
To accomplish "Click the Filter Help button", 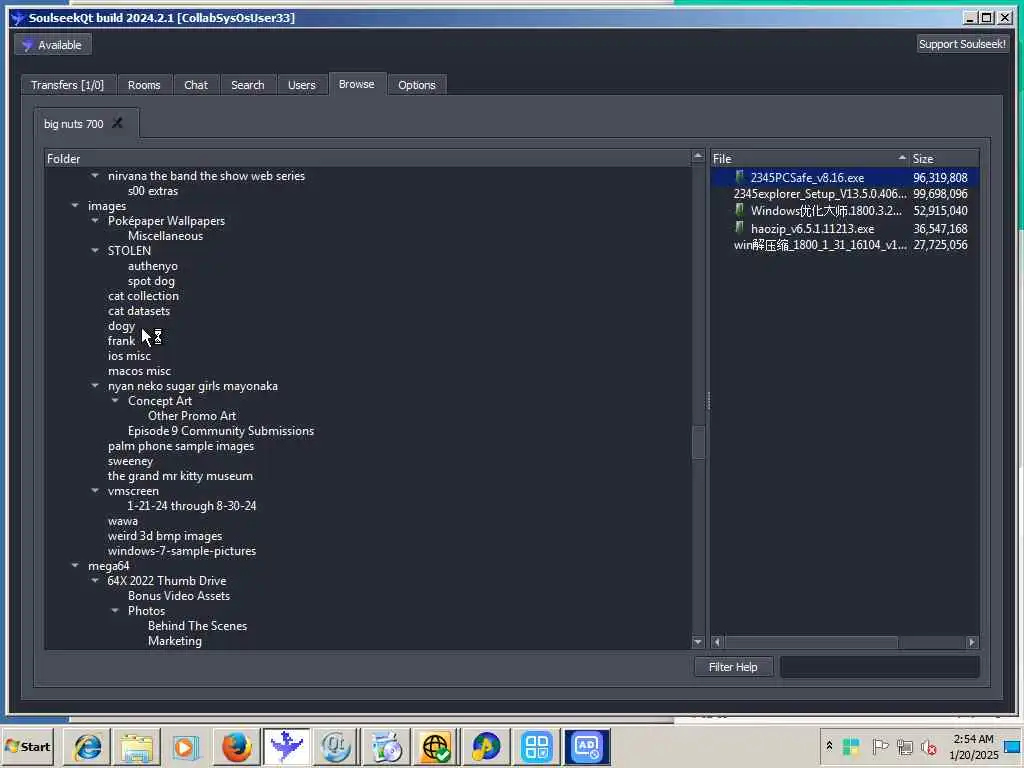I will [x=733, y=667].
